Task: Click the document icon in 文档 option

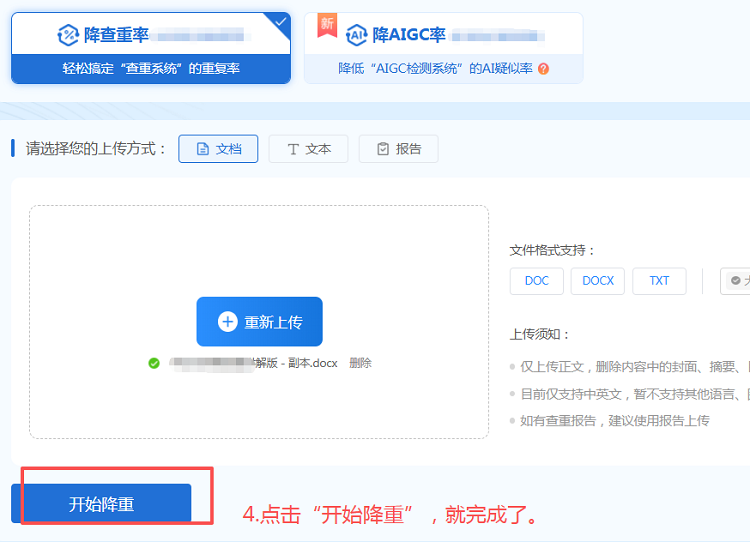Action: click(203, 149)
